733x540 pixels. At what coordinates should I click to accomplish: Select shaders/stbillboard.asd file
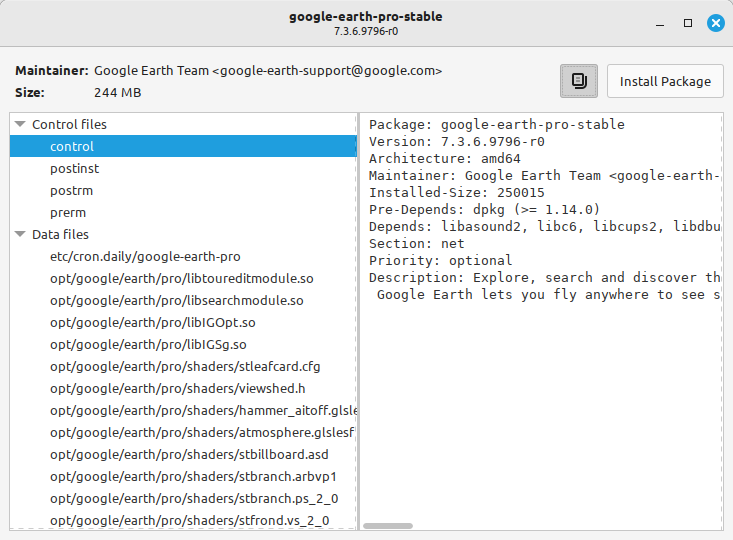183,454
